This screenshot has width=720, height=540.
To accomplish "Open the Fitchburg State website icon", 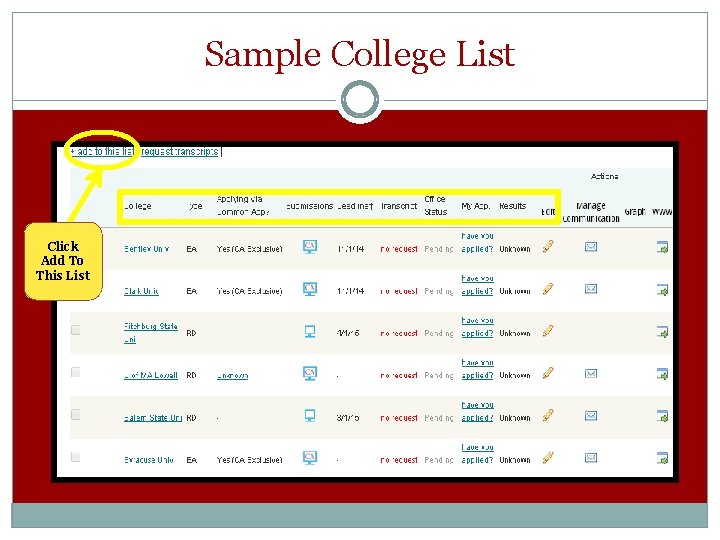I will (662, 332).
